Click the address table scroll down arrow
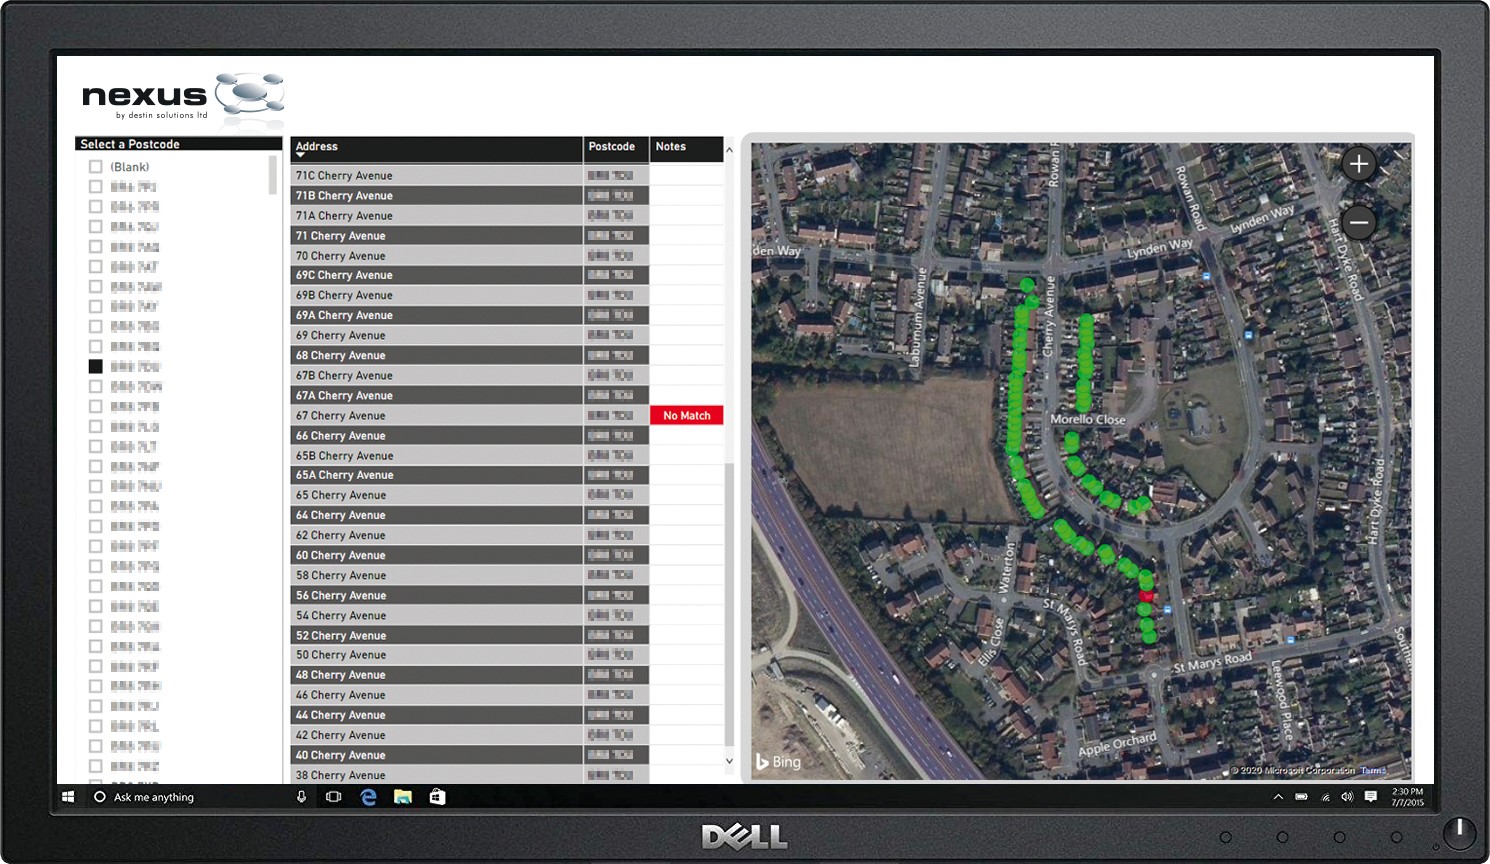This screenshot has height=864, width=1490. click(x=729, y=761)
